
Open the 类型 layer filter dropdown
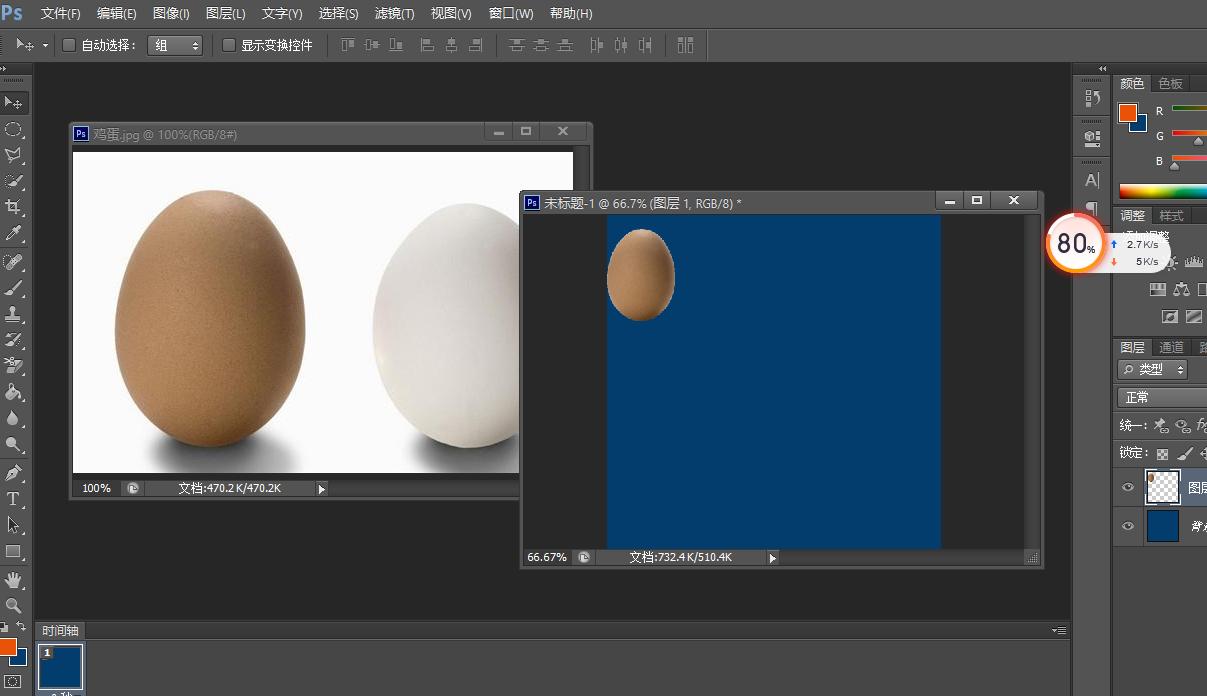click(1152, 369)
